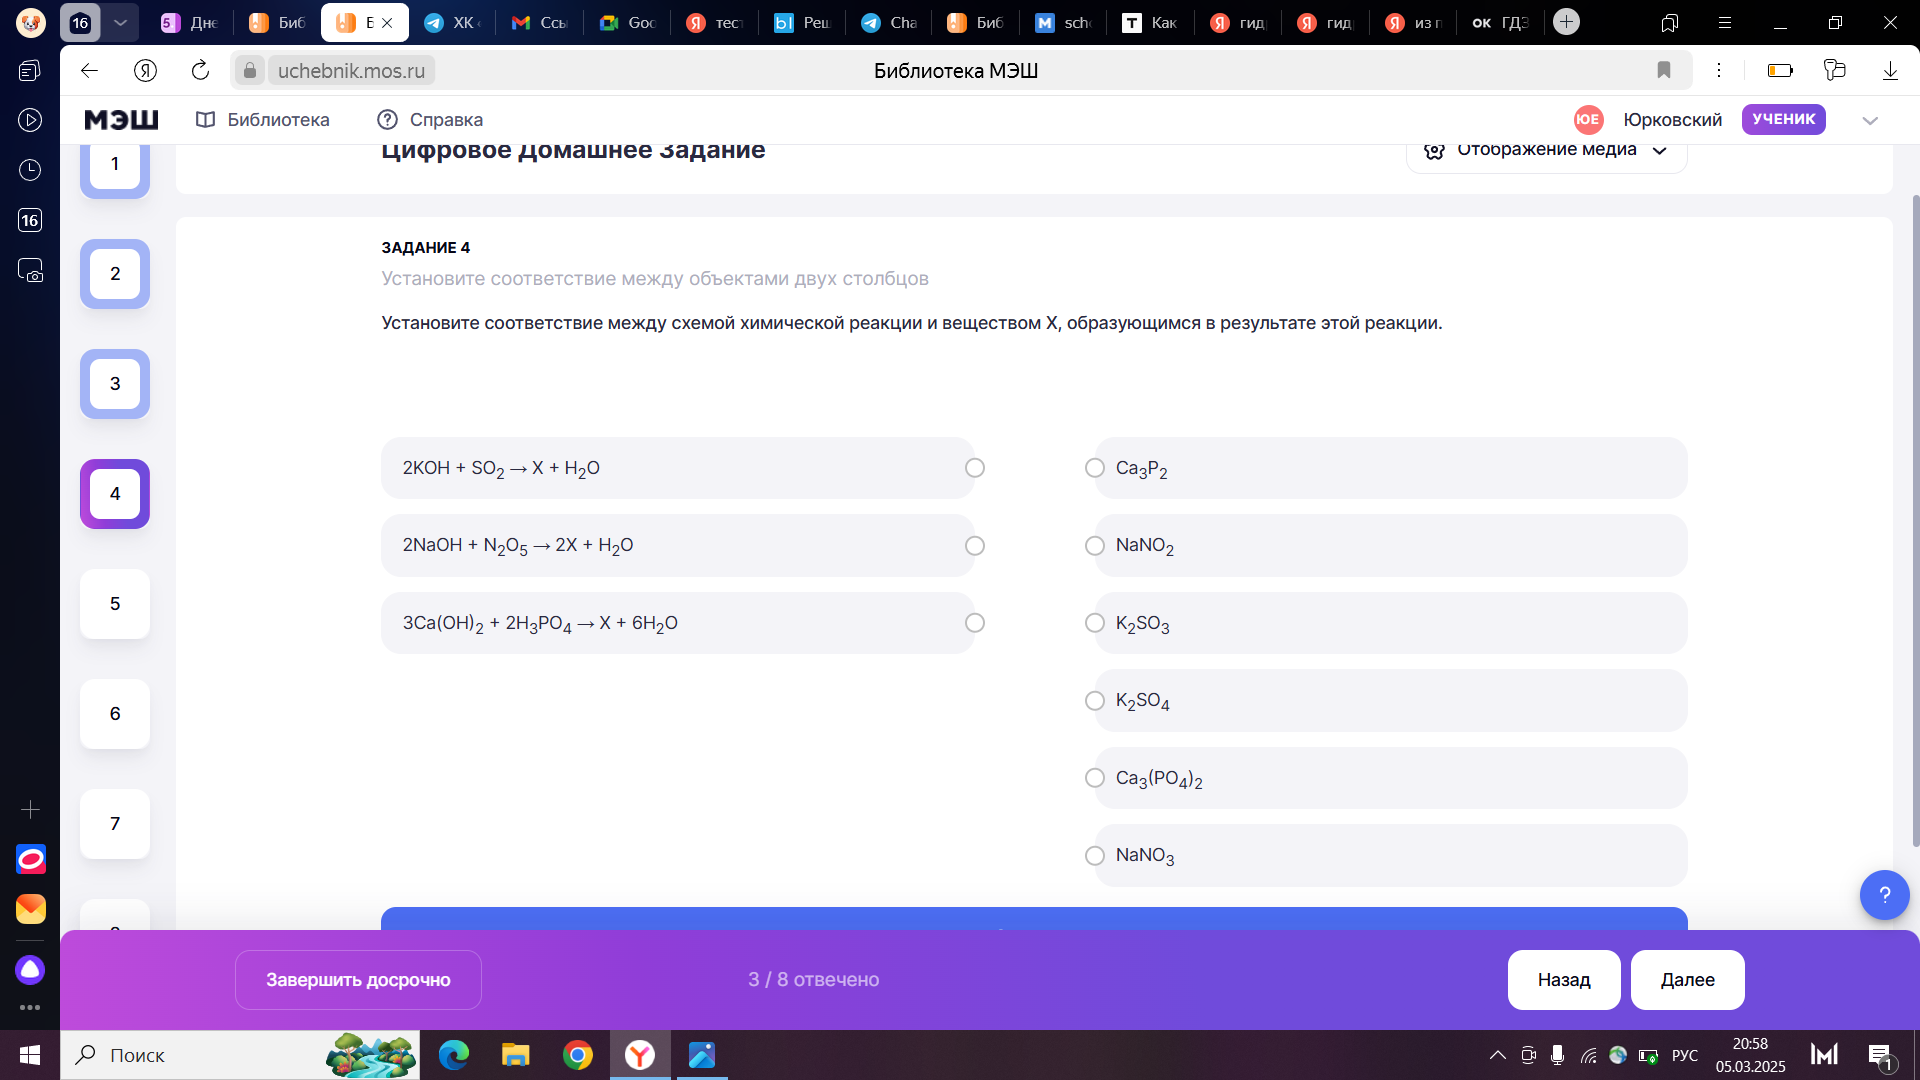Screen dimensions: 1920x1080
Task: Click the Windows search box Поиск
Action: click(x=240, y=1055)
